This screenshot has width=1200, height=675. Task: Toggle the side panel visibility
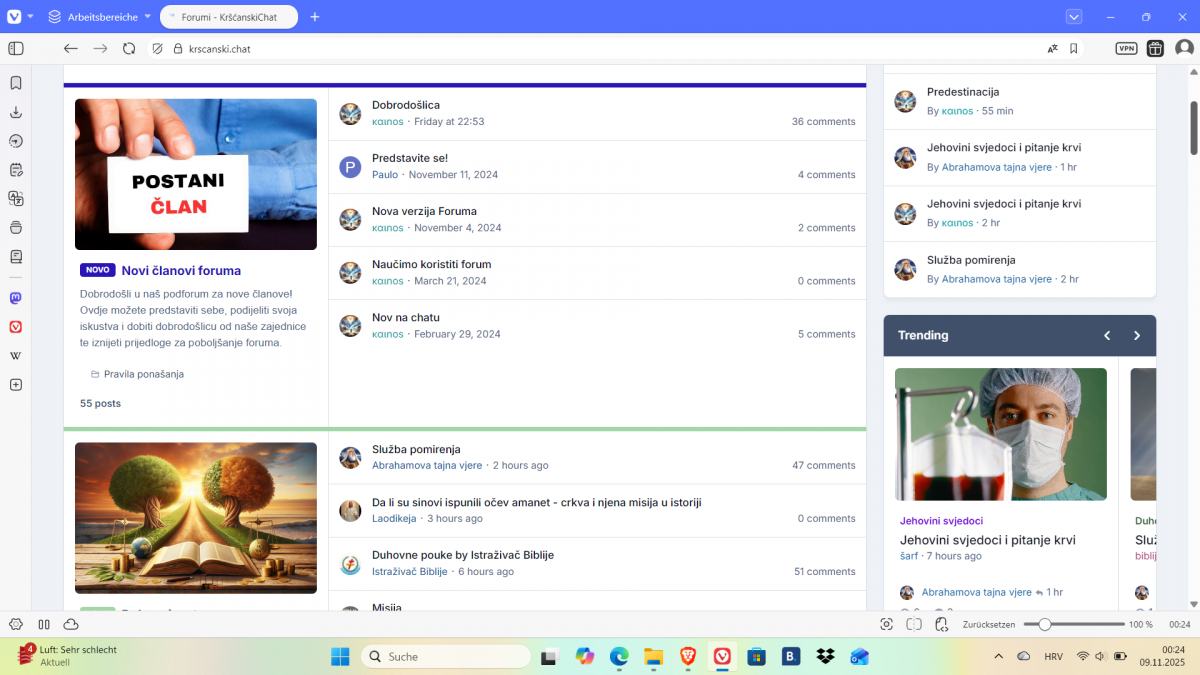pyautogui.click(x=16, y=48)
